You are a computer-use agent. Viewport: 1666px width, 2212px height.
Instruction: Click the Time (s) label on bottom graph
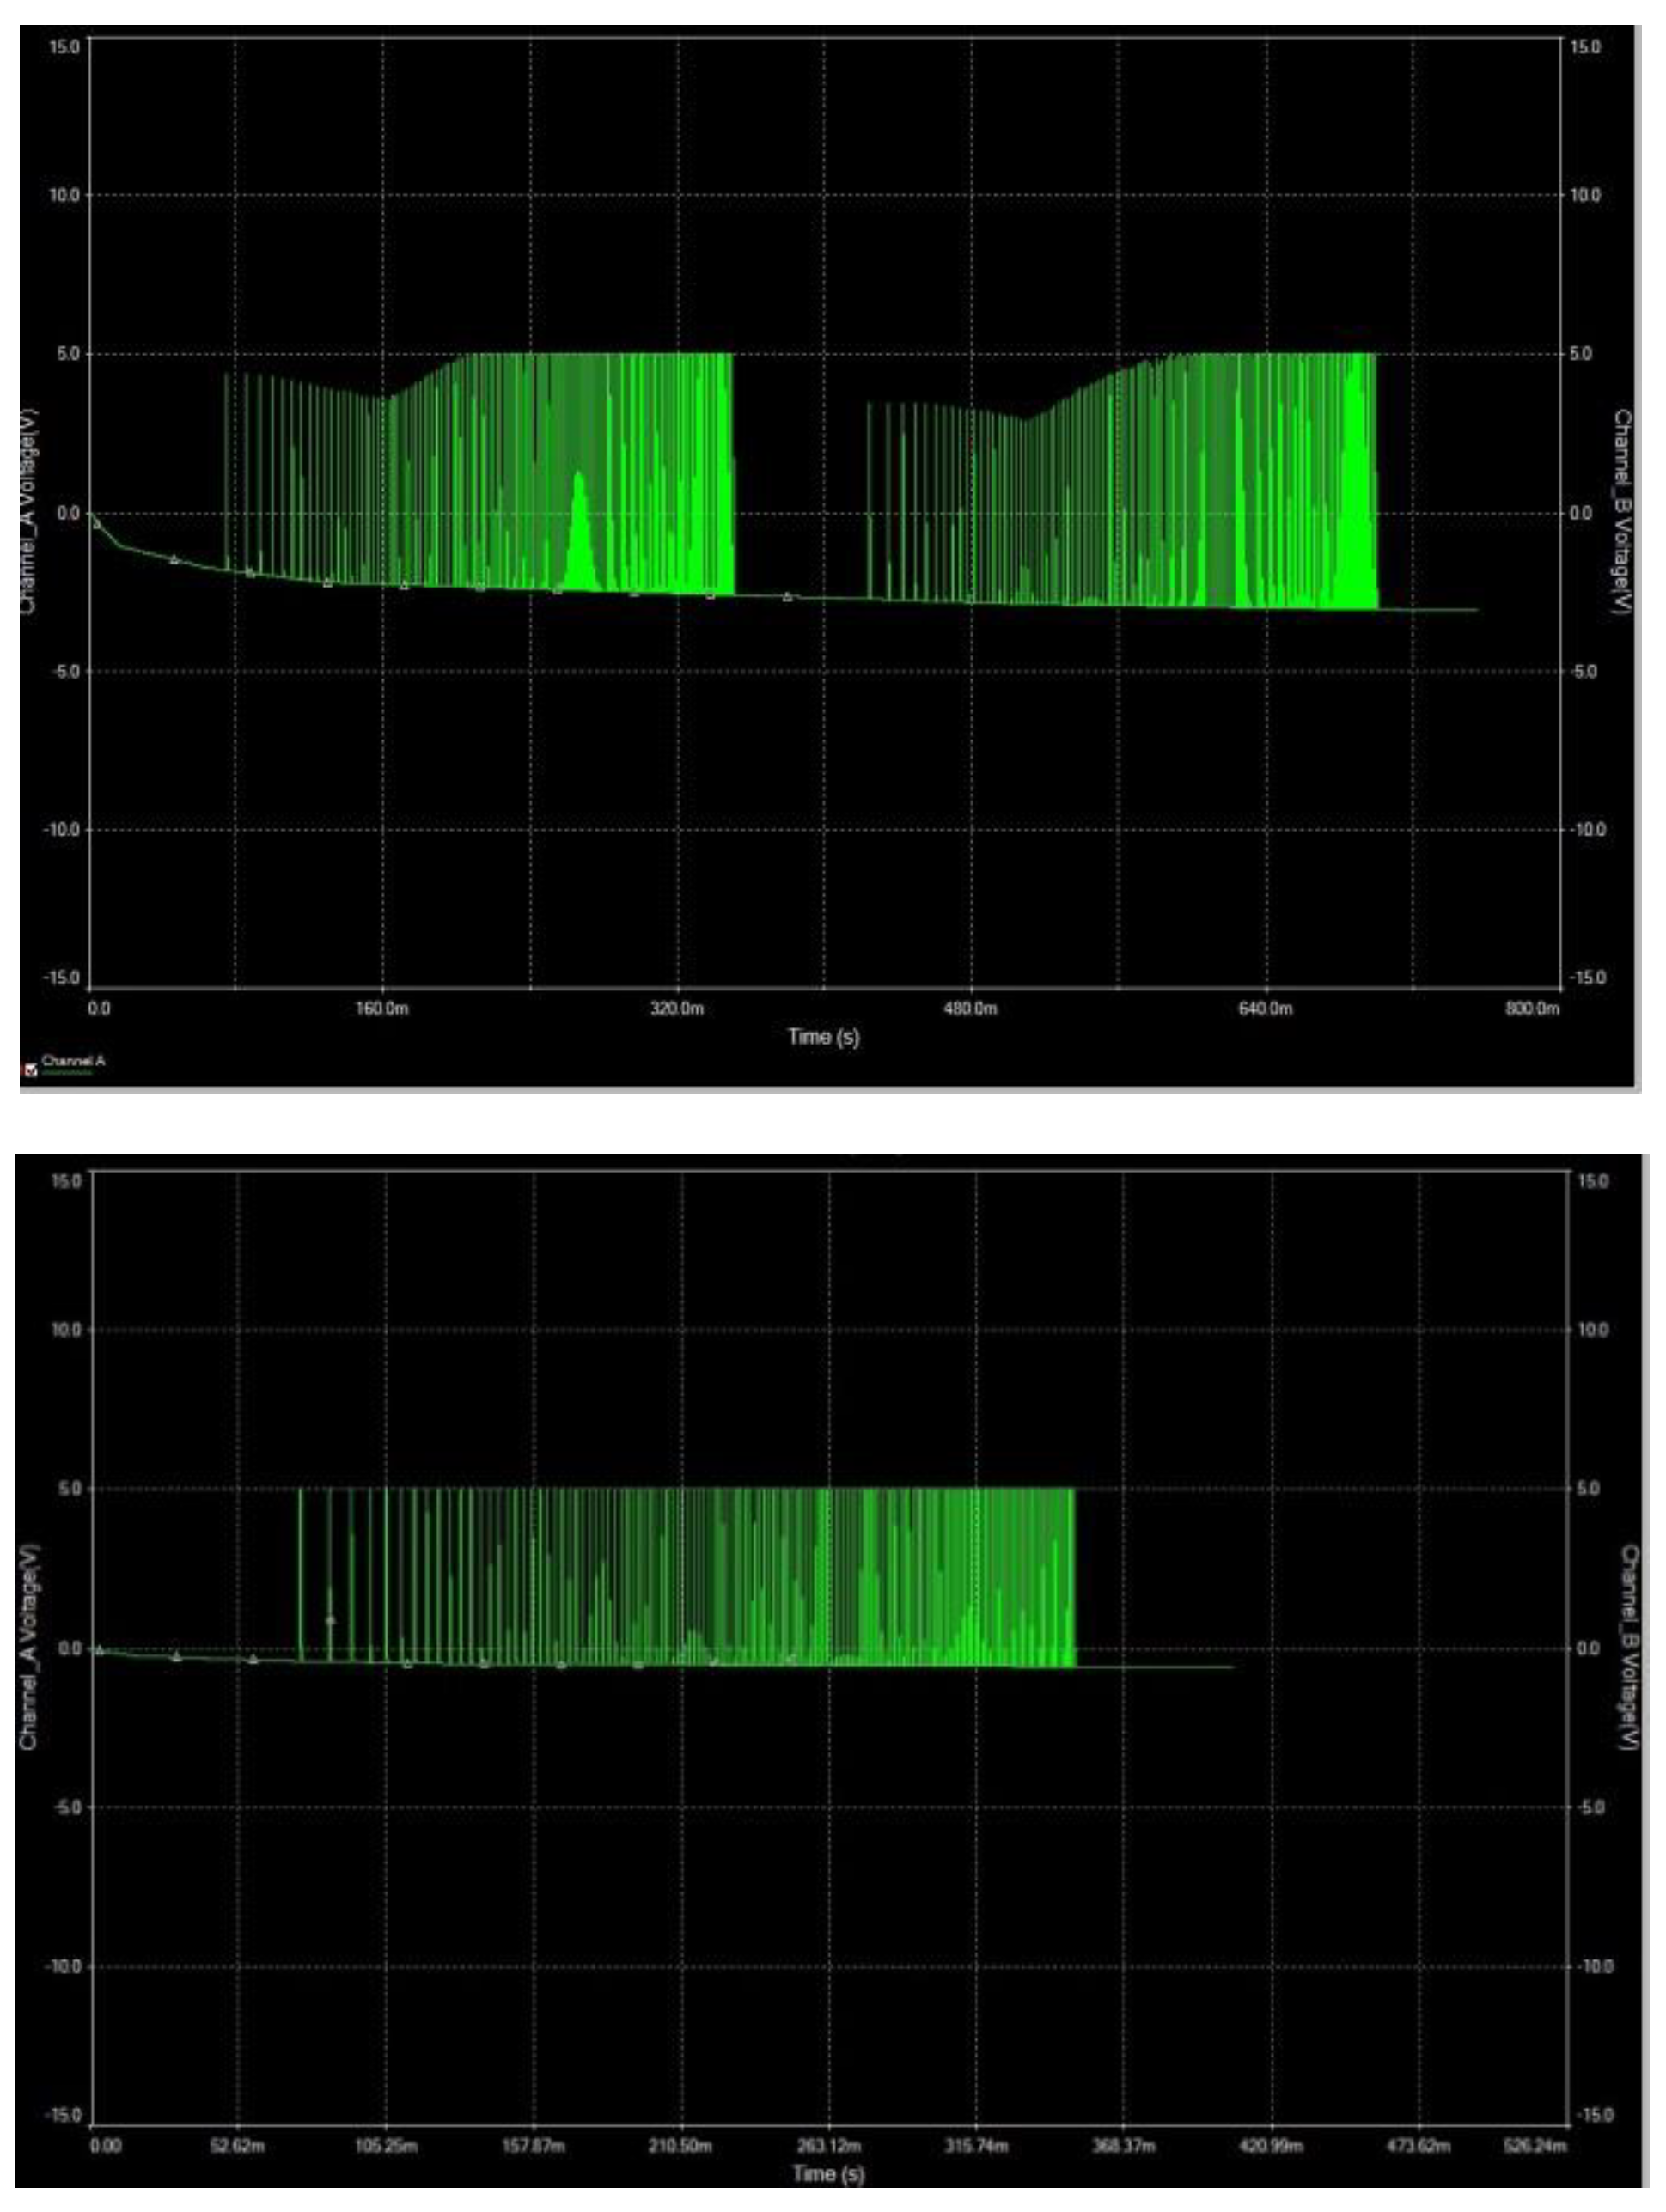pos(828,2173)
